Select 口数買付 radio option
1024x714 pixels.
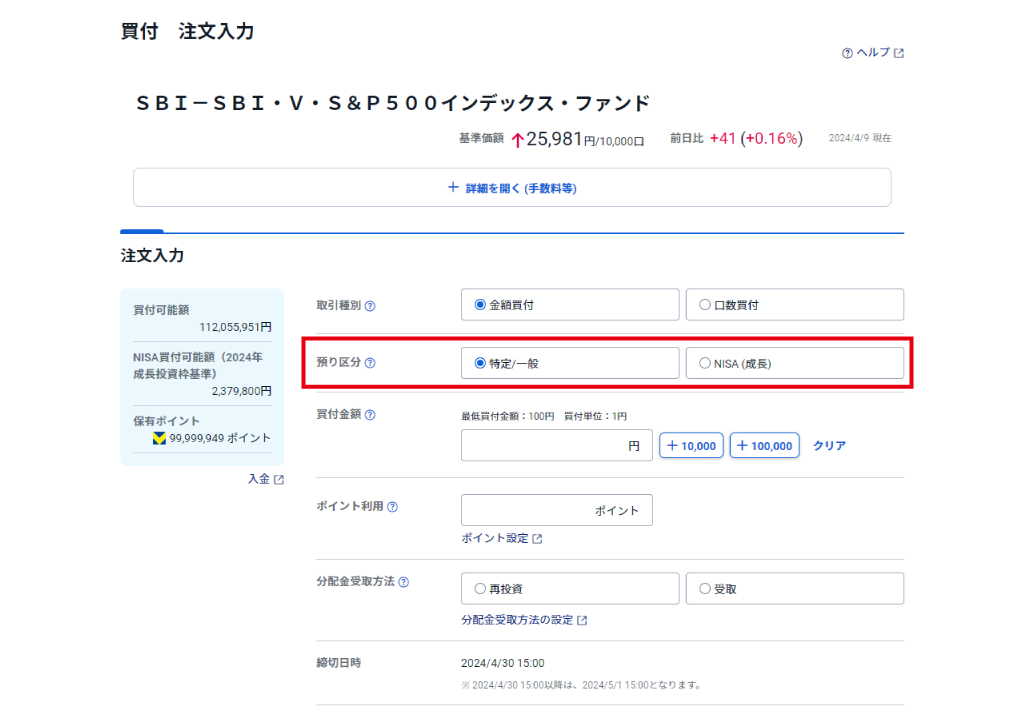tap(795, 305)
